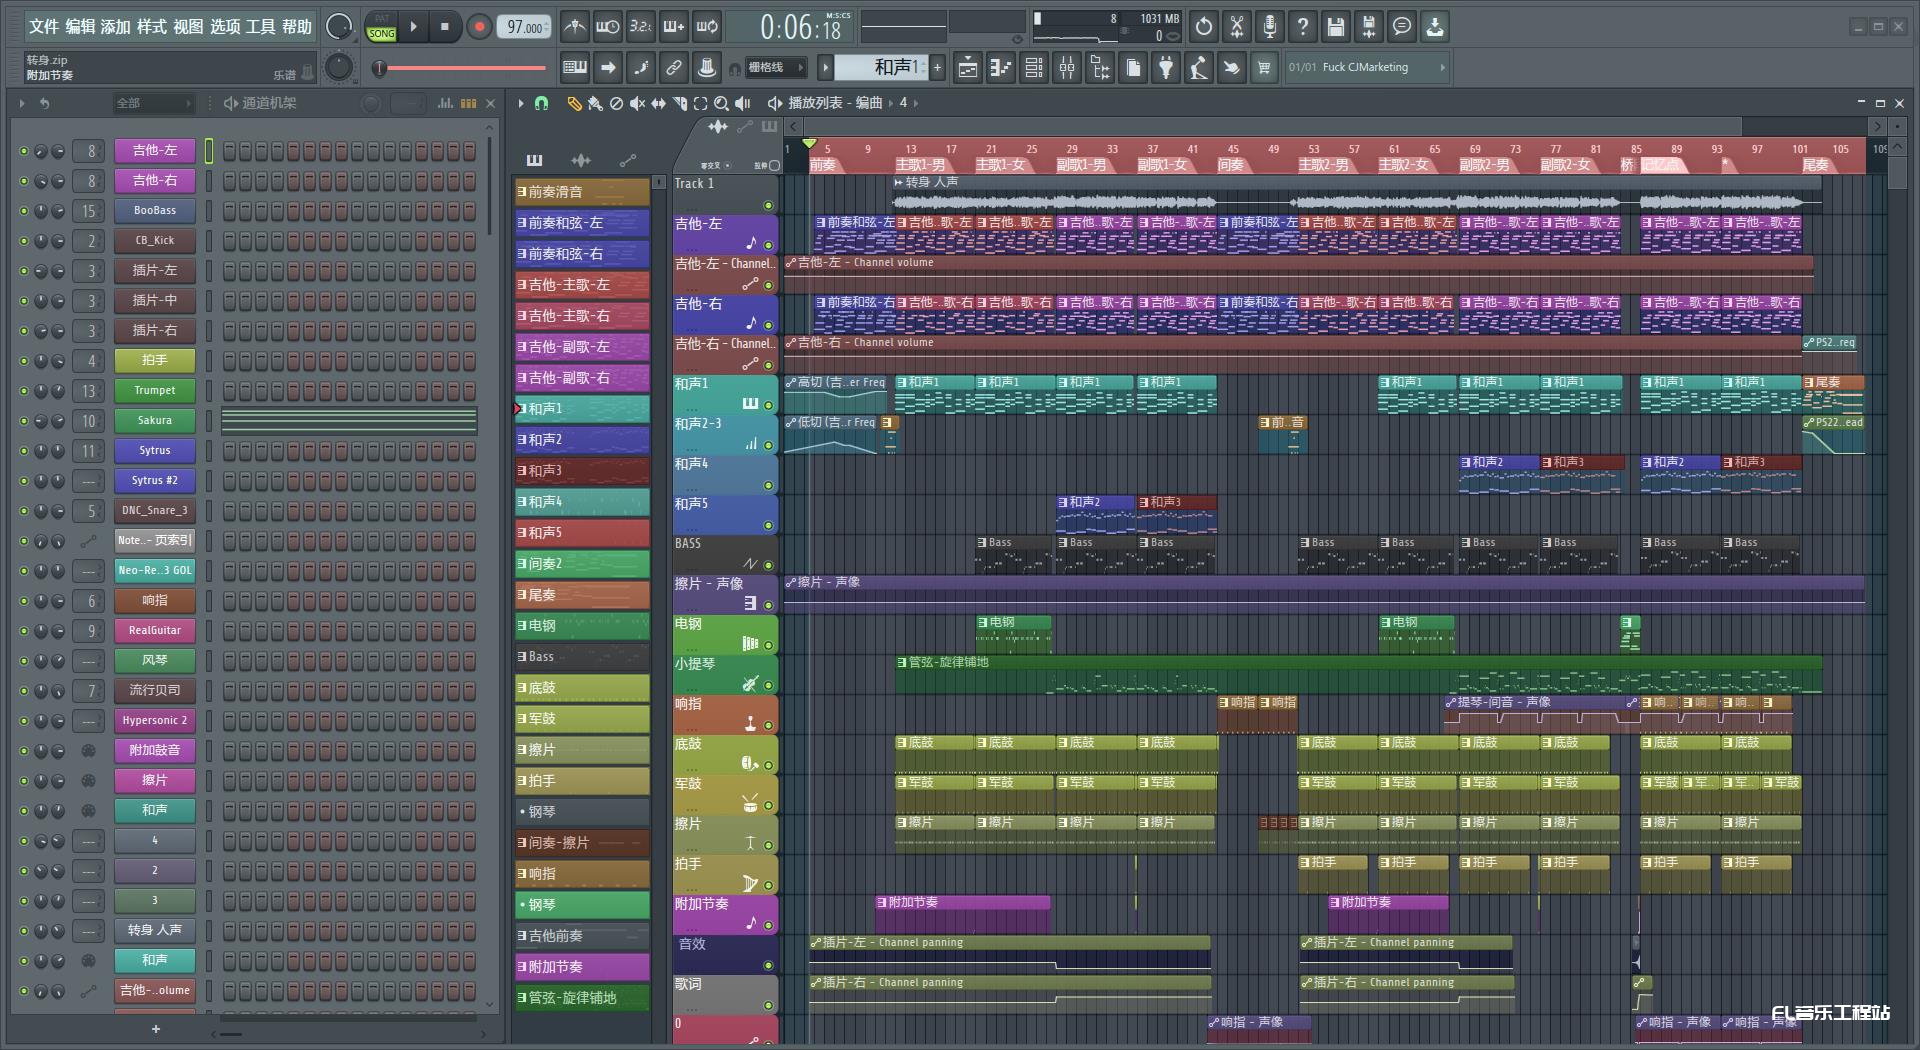Expand the Fuck CJMarketing news panel arrow

[1442, 67]
